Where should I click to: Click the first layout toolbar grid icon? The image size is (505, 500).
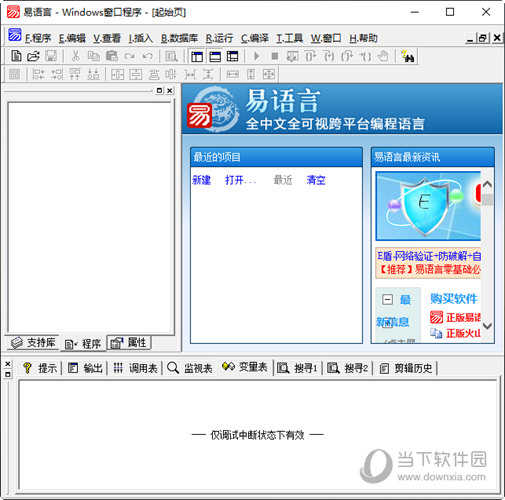pyautogui.click(x=14, y=74)
